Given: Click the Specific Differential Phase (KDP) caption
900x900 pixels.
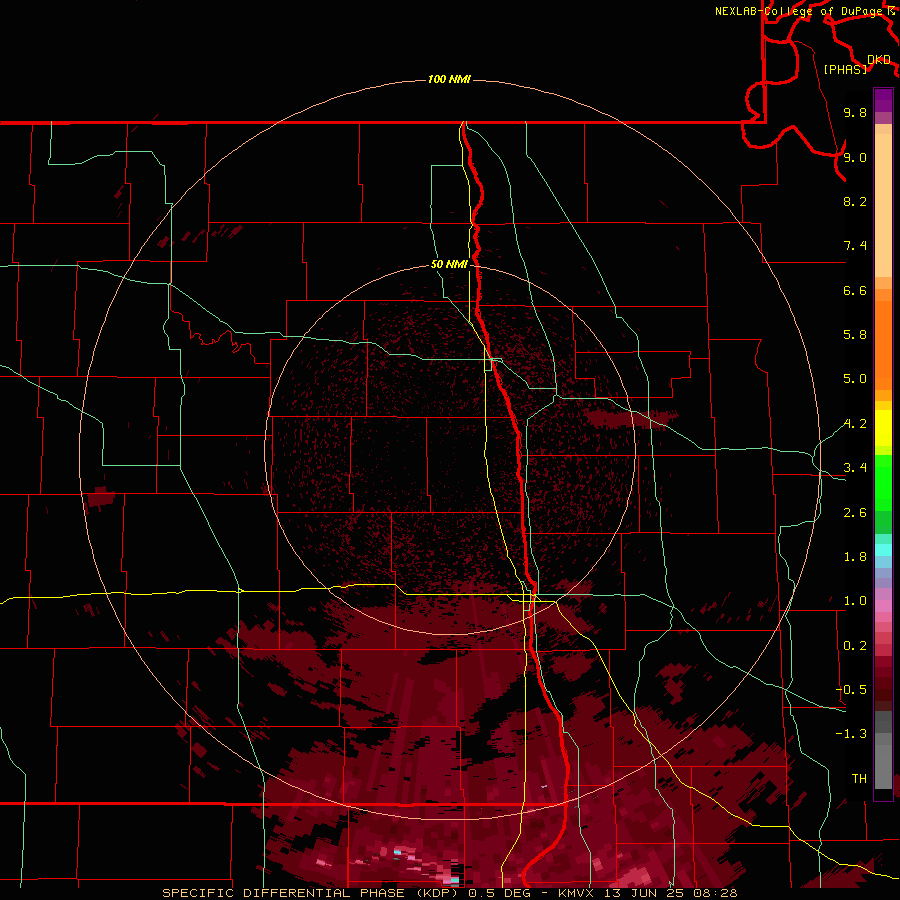Looking at the screenshot, I should 312,893.
